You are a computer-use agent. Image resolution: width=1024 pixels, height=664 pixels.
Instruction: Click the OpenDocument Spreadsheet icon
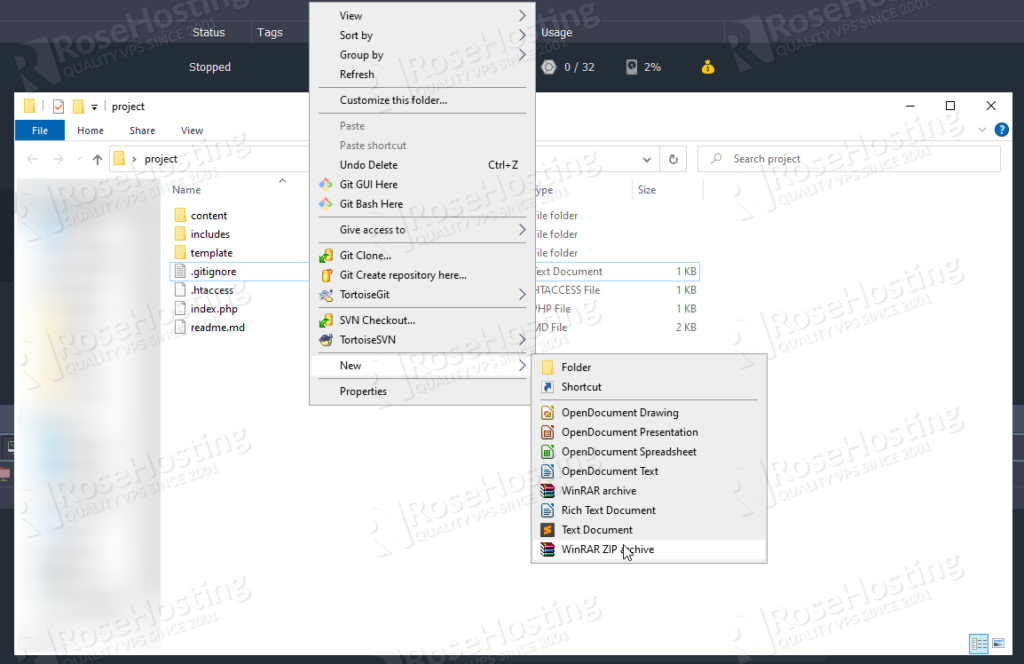point(548,452)
